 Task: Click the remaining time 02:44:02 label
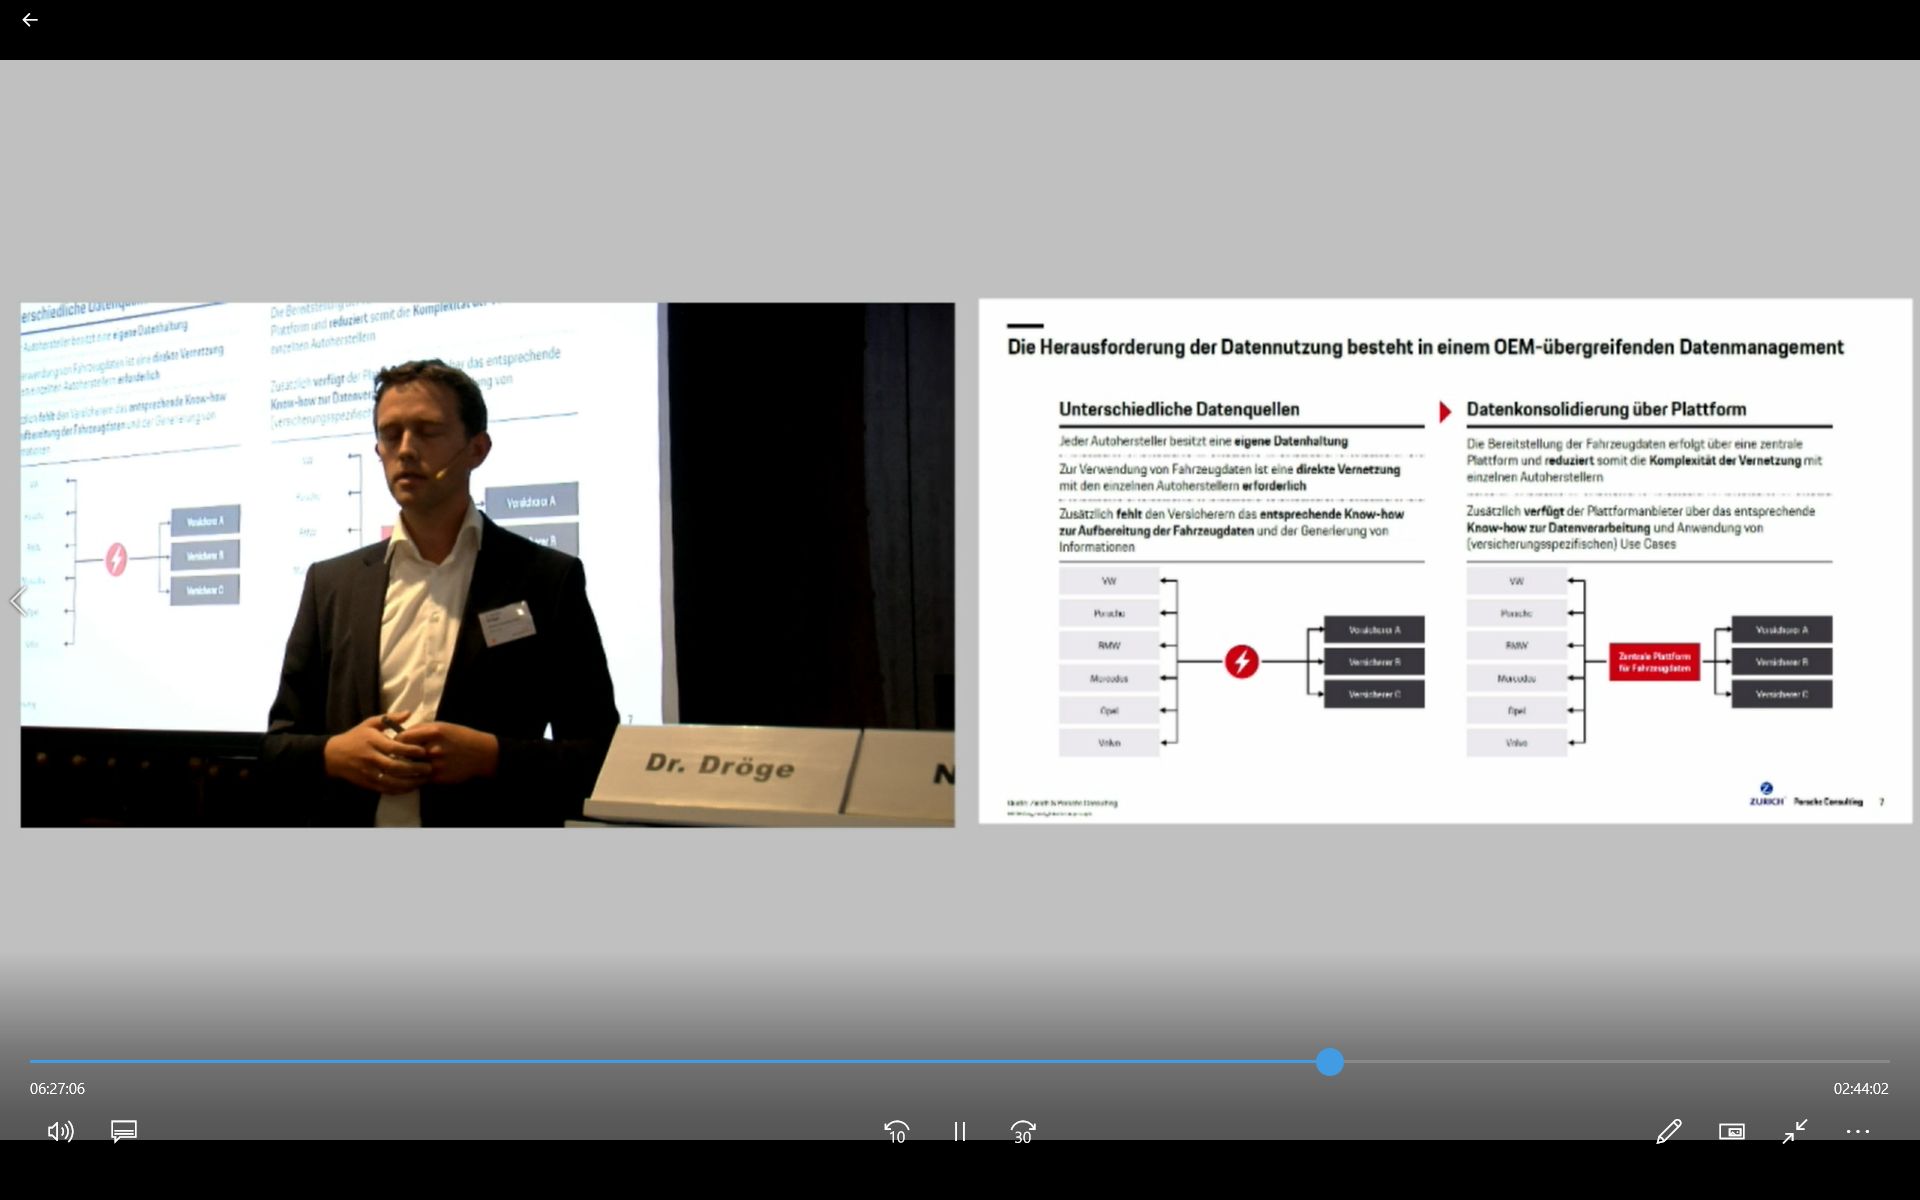1860,1088
